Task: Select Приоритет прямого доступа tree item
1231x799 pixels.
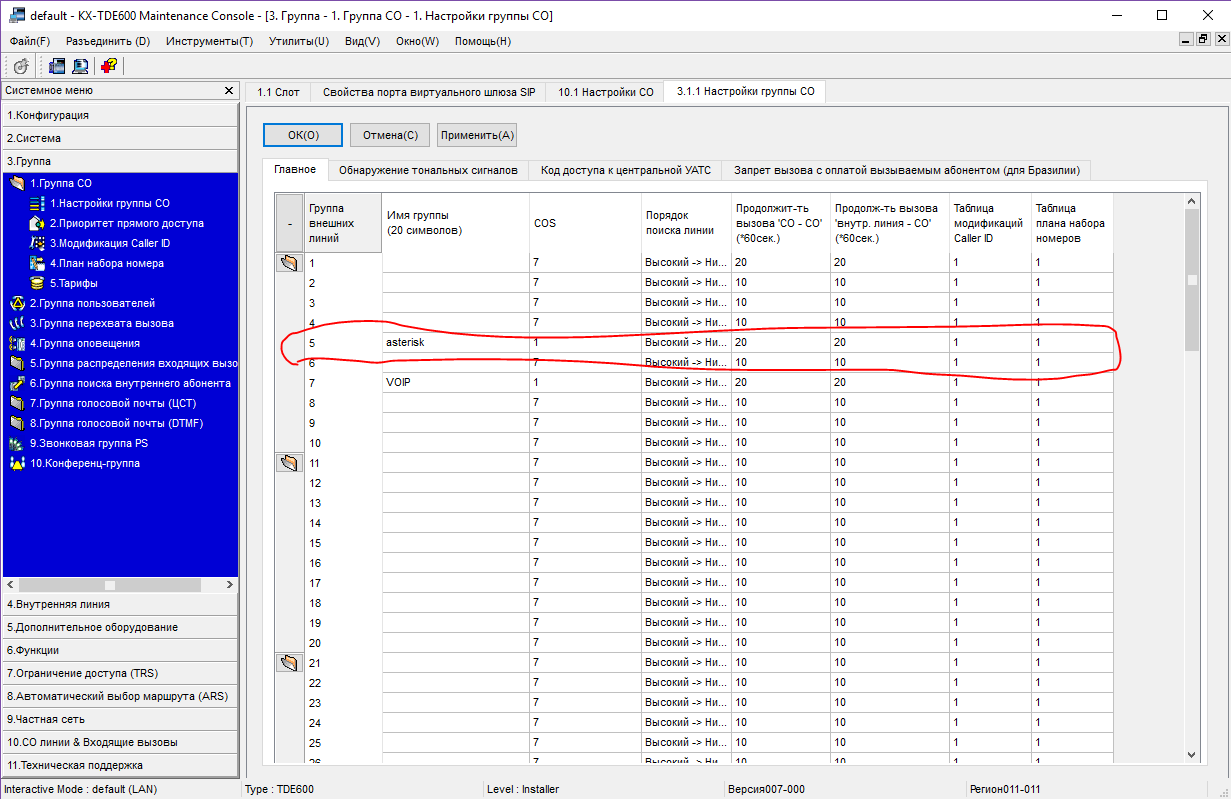Action: [126, 223]
